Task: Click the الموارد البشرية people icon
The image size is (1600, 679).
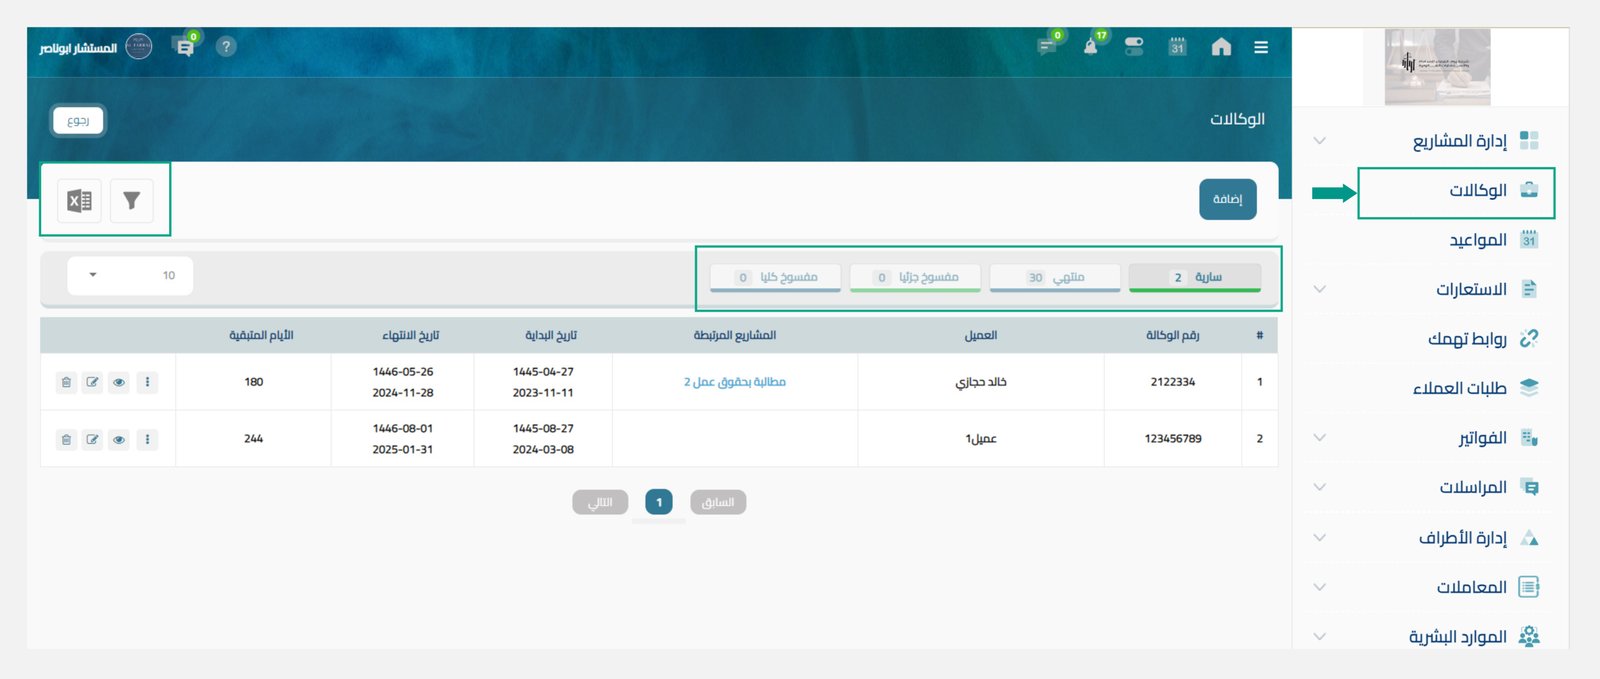Action: [x=1529, y=636]
